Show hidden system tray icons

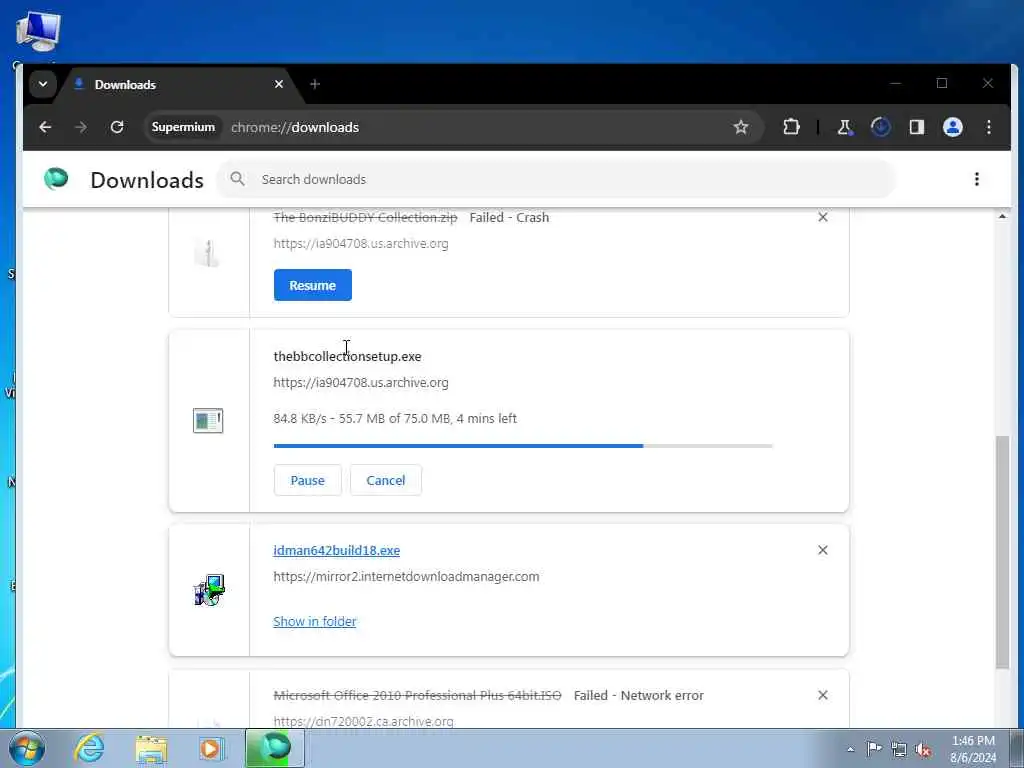tap(850, 749)
